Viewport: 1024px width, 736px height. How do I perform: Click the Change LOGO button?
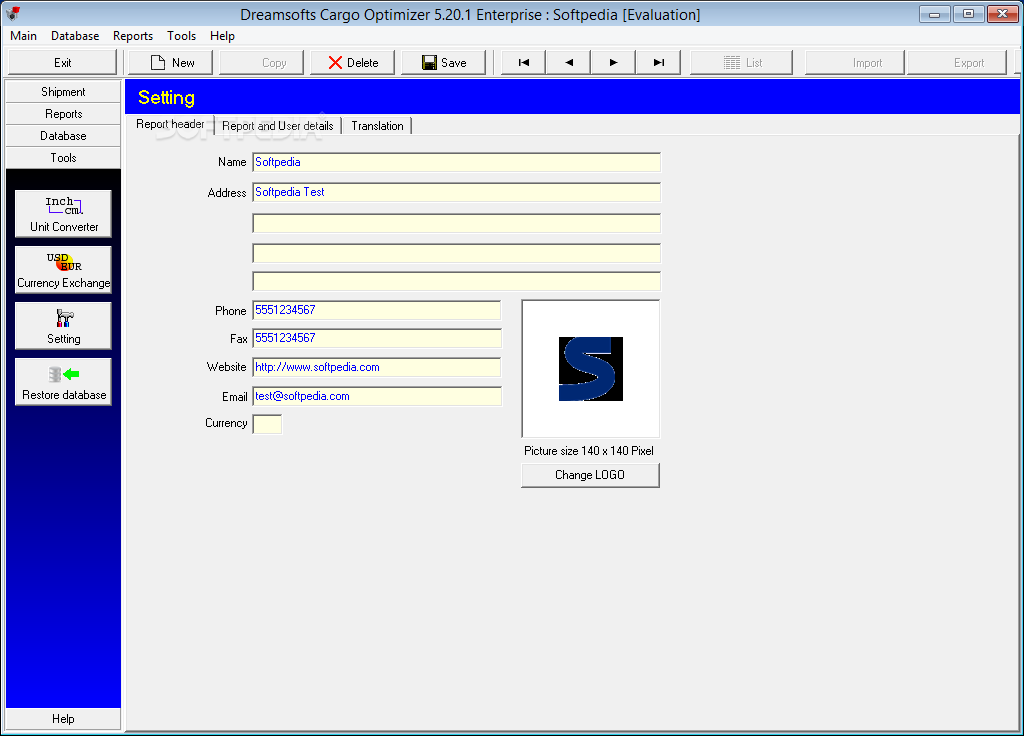point(590,475)
